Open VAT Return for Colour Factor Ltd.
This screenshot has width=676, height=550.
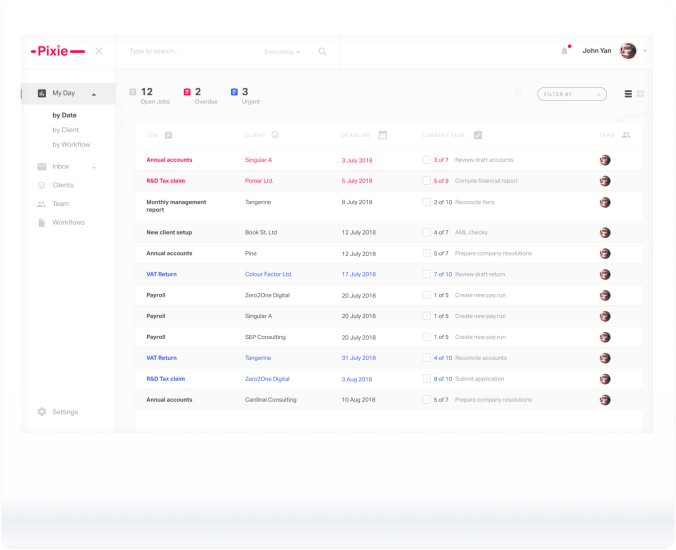(162, 274)
